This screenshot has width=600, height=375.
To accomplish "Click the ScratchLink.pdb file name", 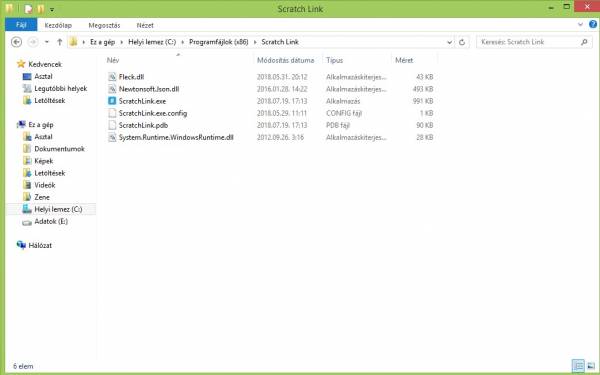I will point(143,125).
